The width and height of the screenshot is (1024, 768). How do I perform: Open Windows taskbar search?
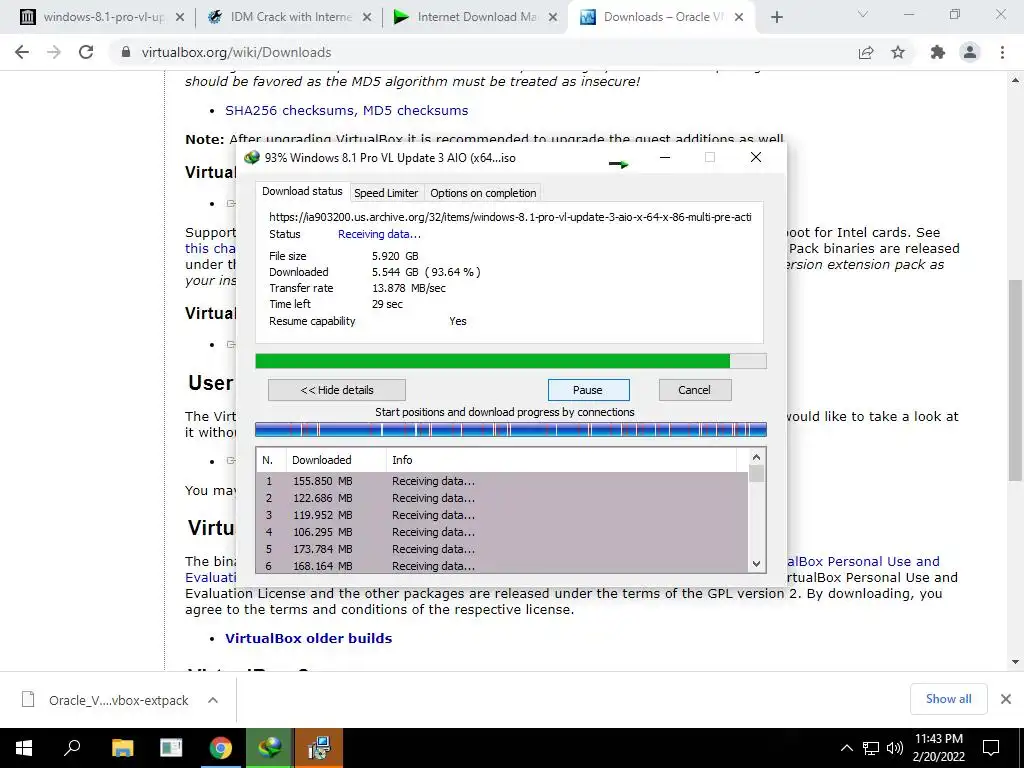pos(72,748)
